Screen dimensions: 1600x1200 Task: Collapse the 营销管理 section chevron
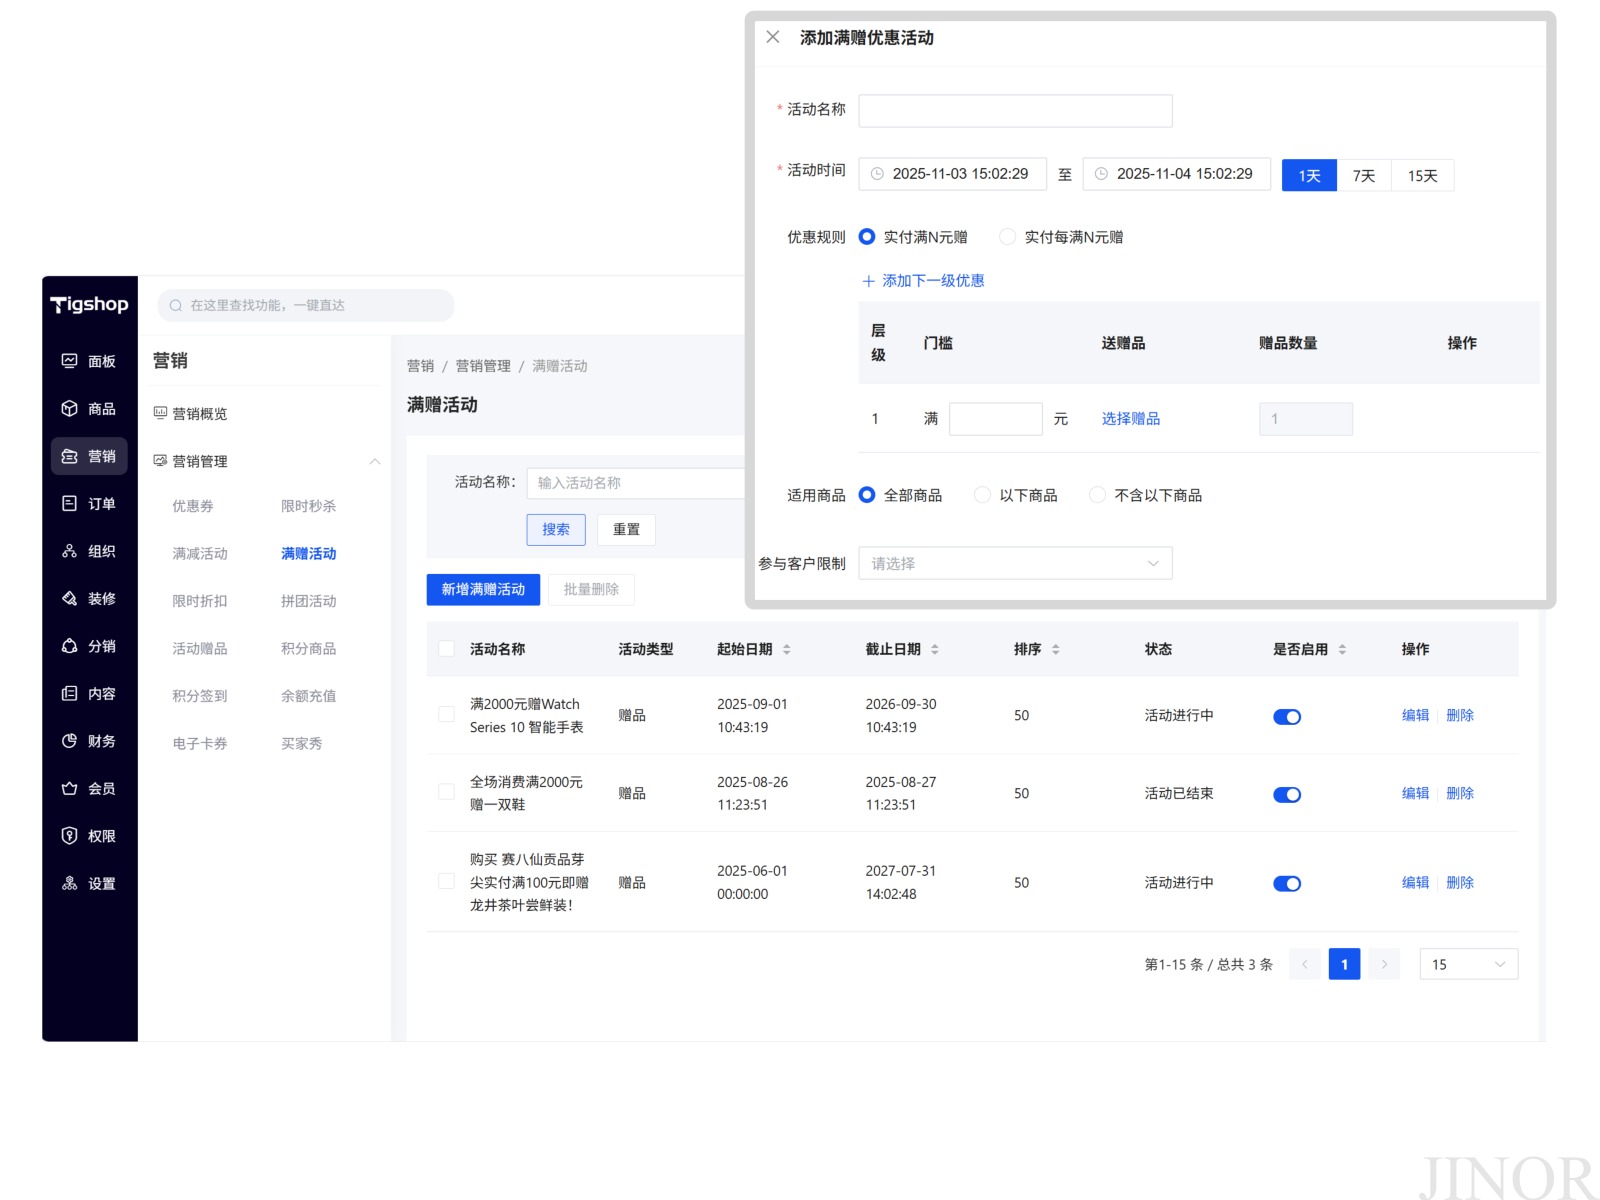coord(375,461)
